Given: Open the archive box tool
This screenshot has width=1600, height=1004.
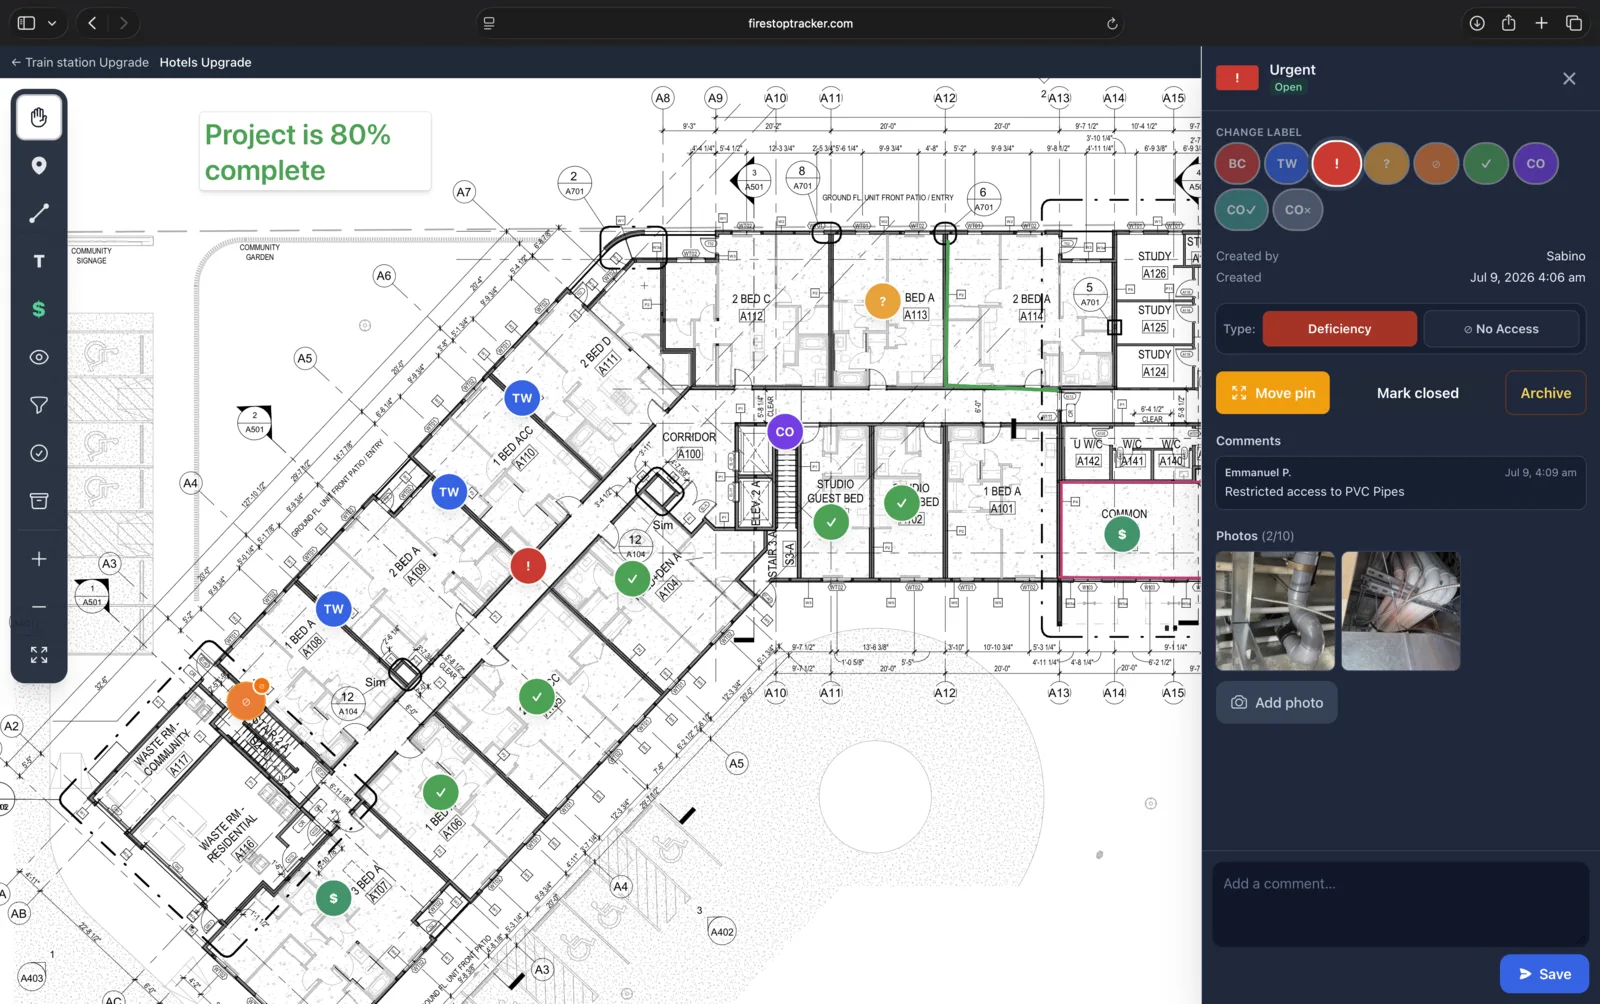Looking at the screenshot, I should (39, 501).
